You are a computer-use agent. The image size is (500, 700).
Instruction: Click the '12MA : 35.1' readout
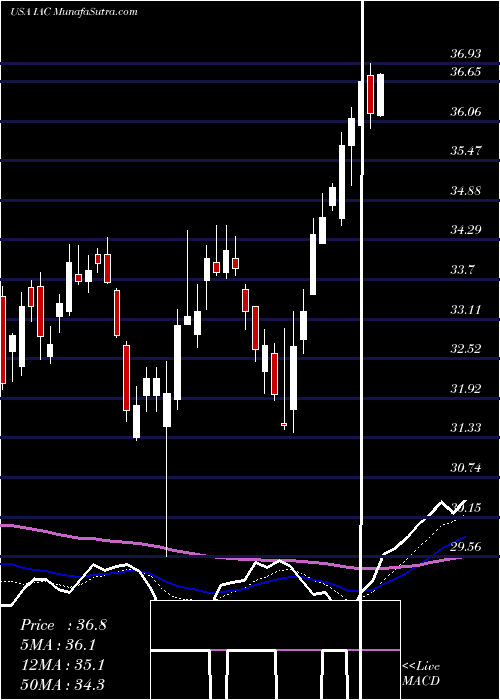point(62,665)
